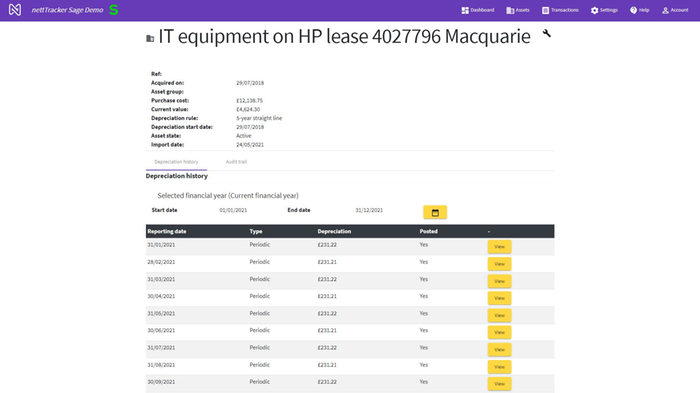View the 30/04/2021 depreciation entry
Viewport: 700px width, 393px height.
point(499,298)
